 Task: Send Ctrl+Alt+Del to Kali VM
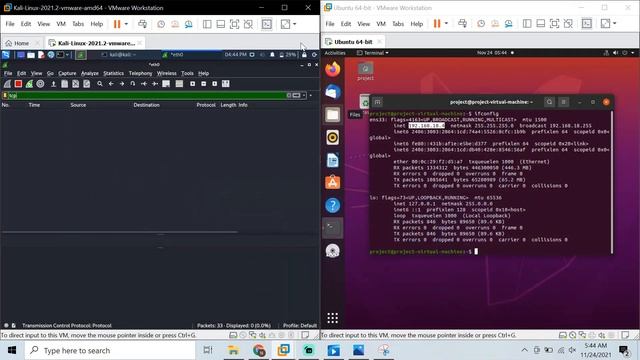pyautogui.click(x=142, y=24)
